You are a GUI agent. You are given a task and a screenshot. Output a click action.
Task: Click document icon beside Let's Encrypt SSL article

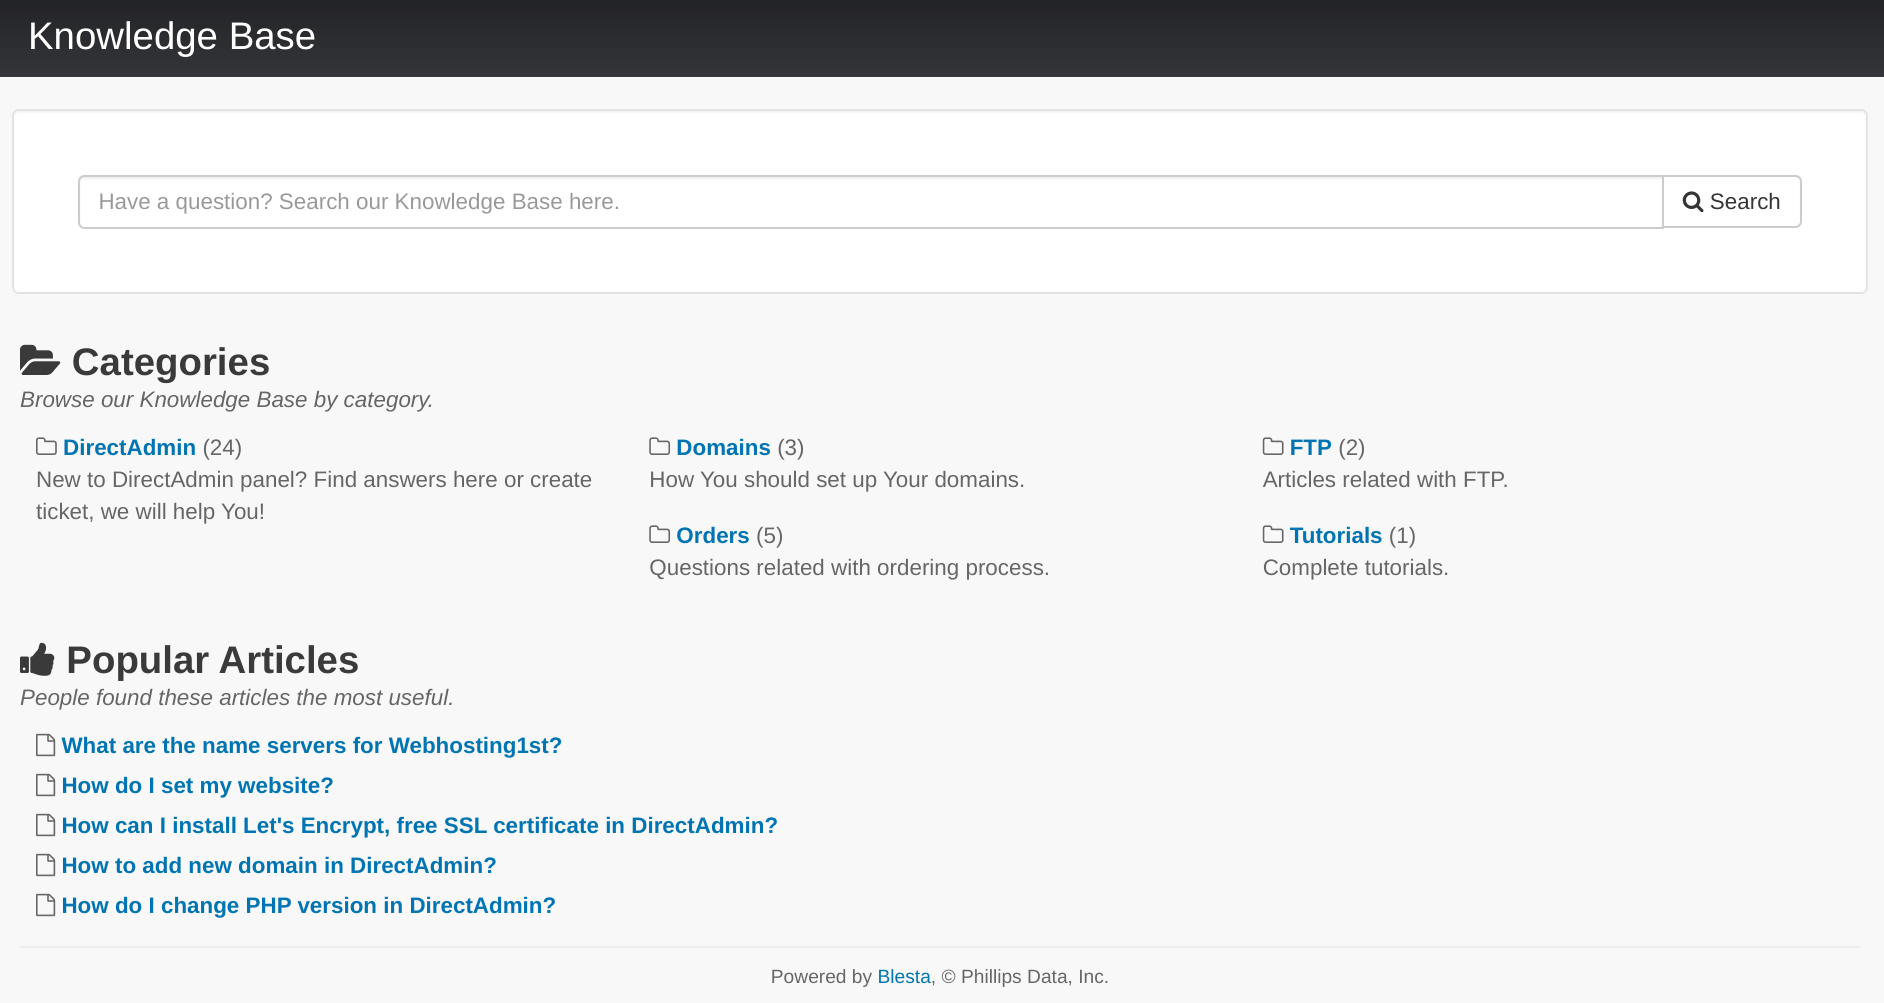(45, 825)
